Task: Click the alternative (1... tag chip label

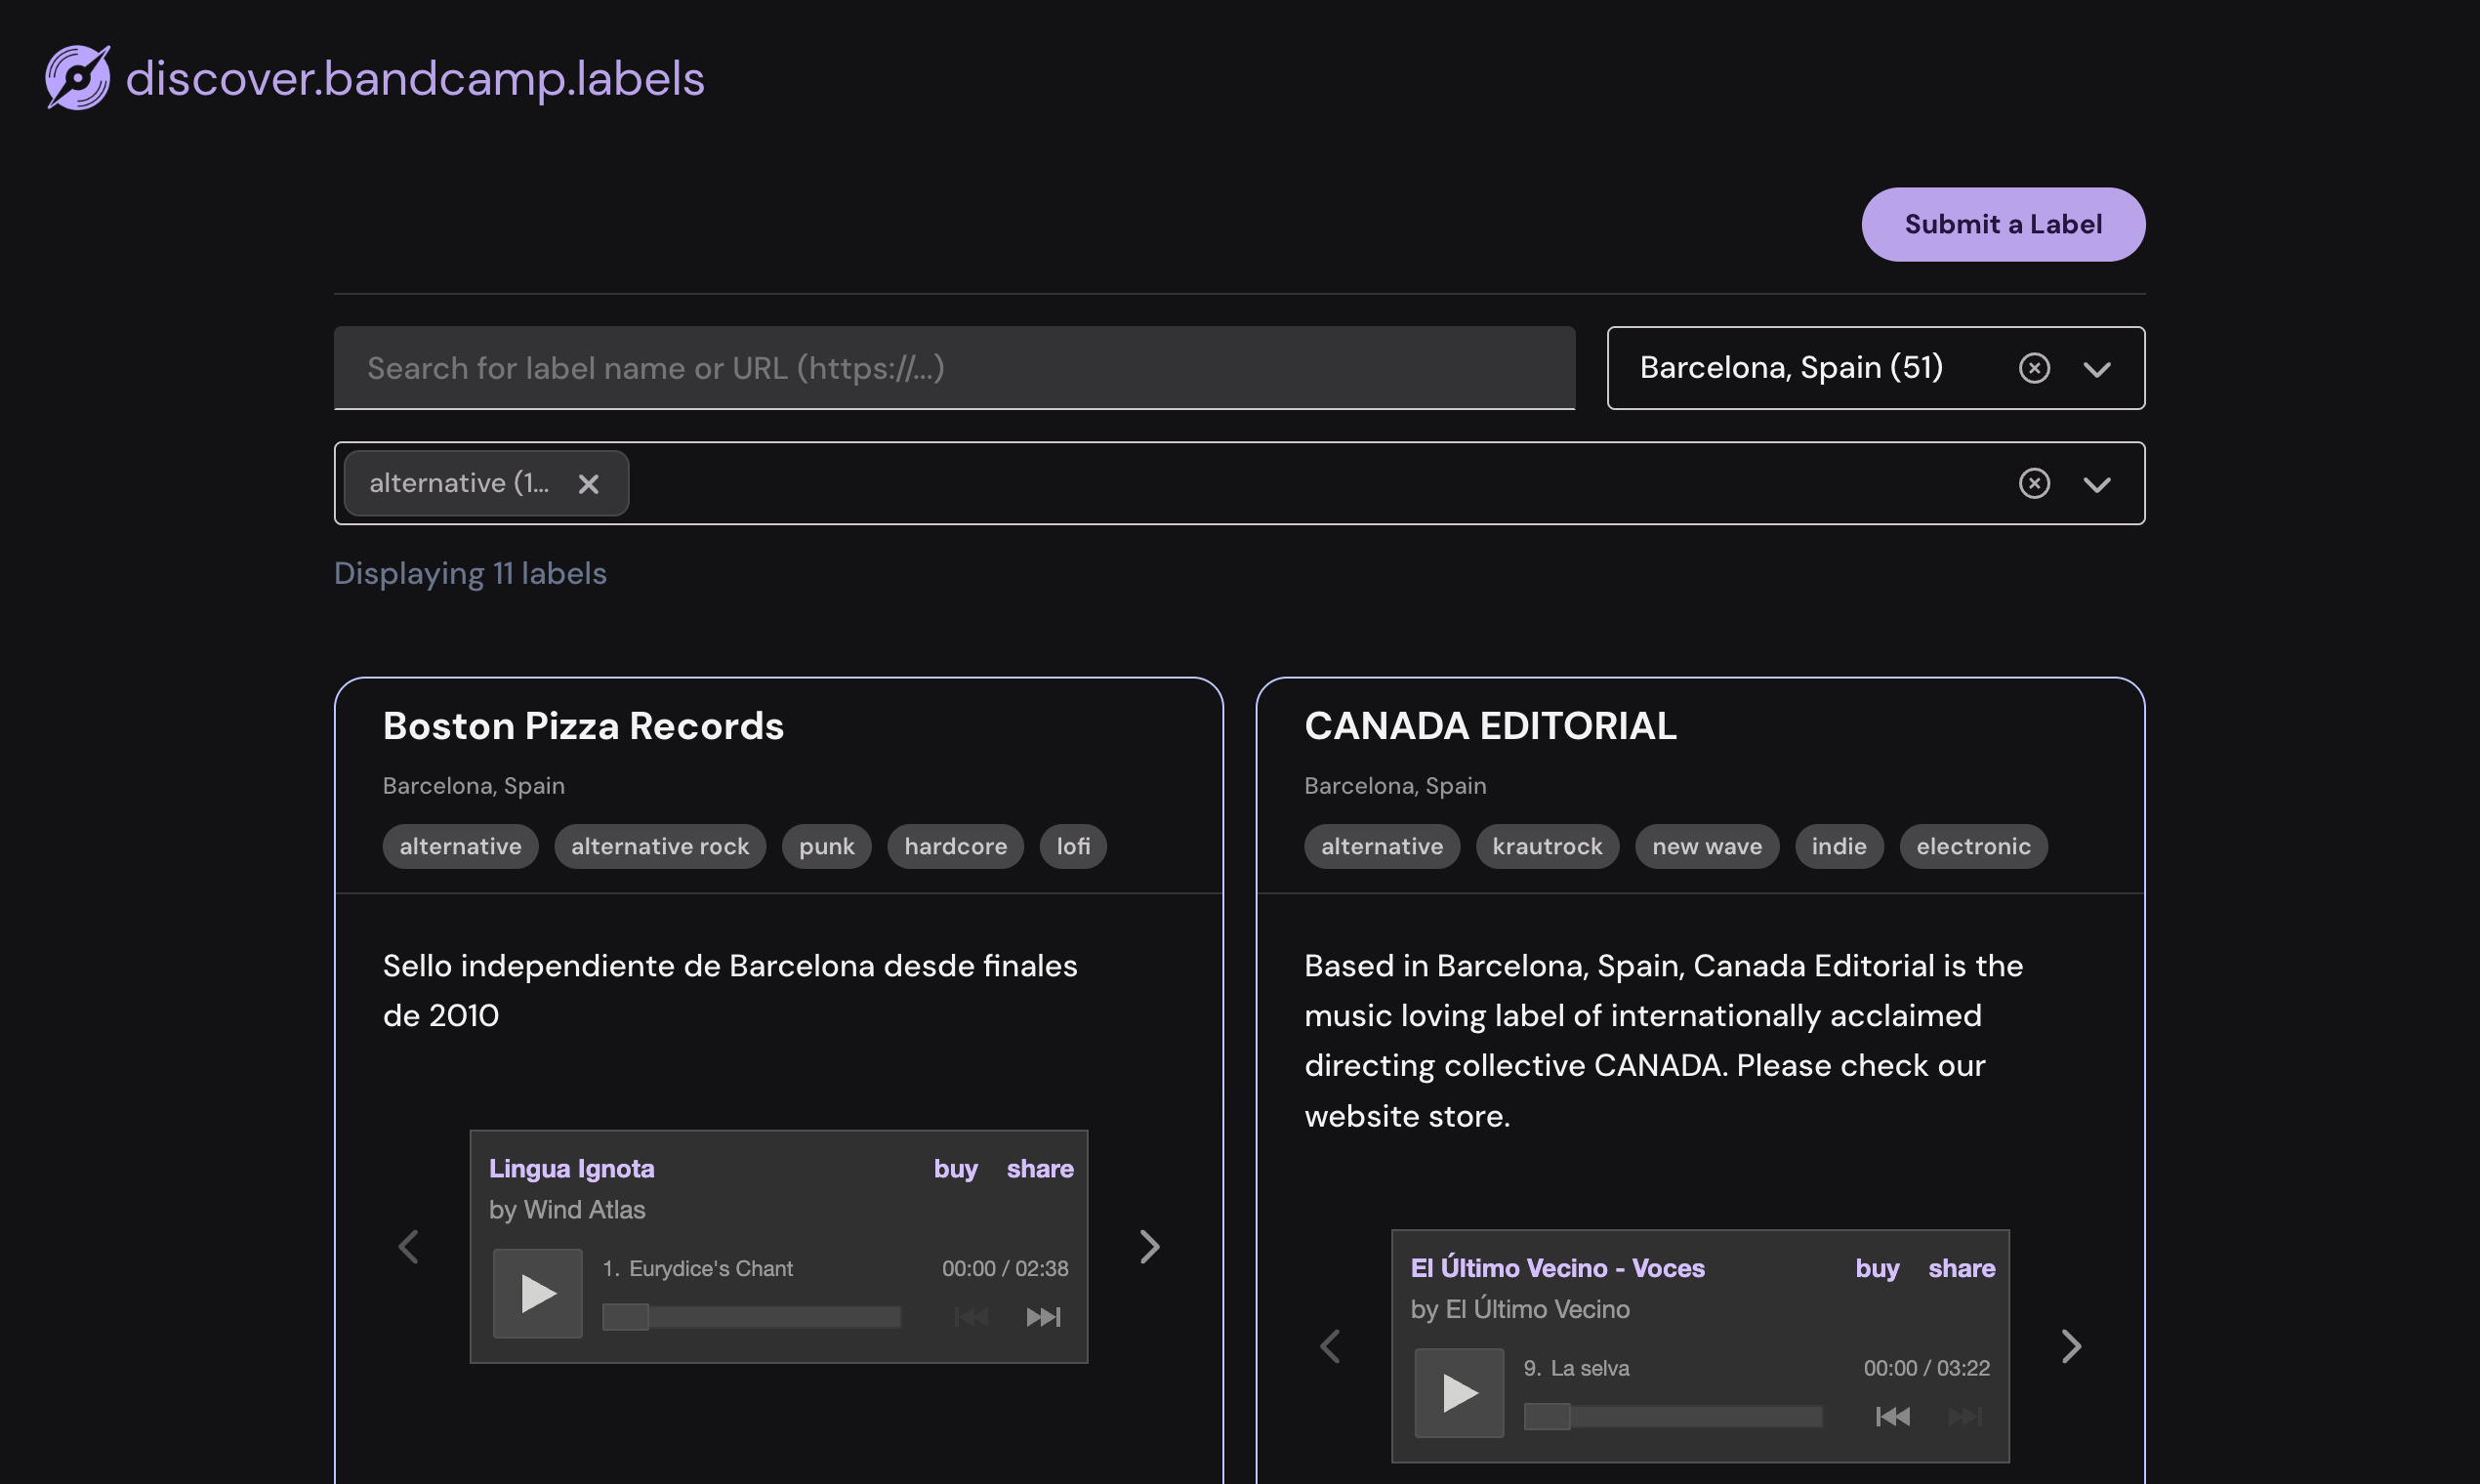Action: [459, 483]
